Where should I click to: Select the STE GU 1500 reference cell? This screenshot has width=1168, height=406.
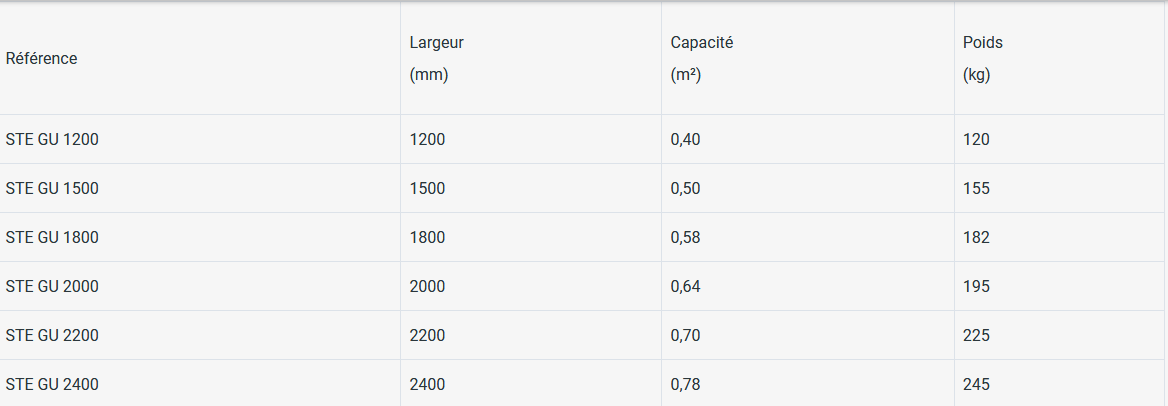52,189
